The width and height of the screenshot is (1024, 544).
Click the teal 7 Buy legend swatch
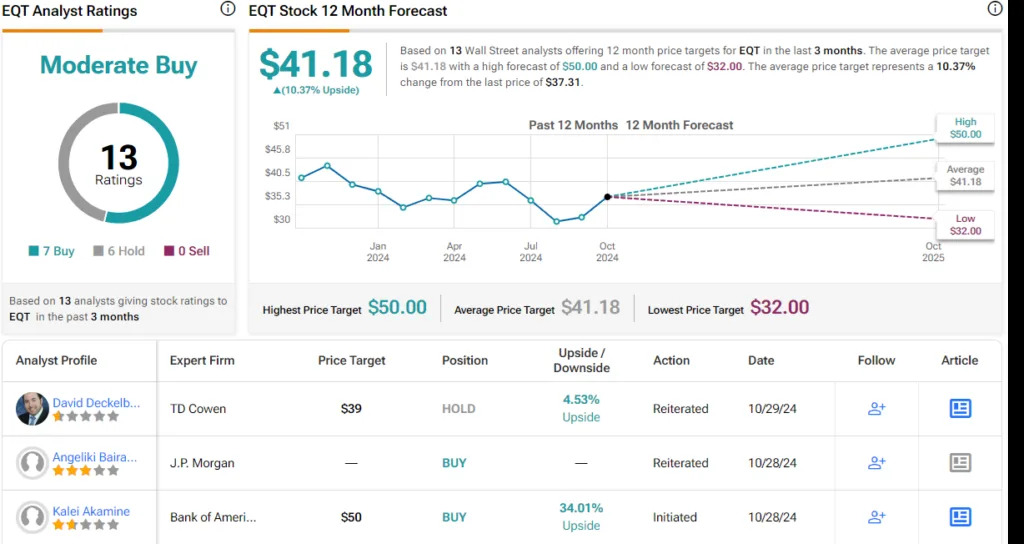(32, 251)
